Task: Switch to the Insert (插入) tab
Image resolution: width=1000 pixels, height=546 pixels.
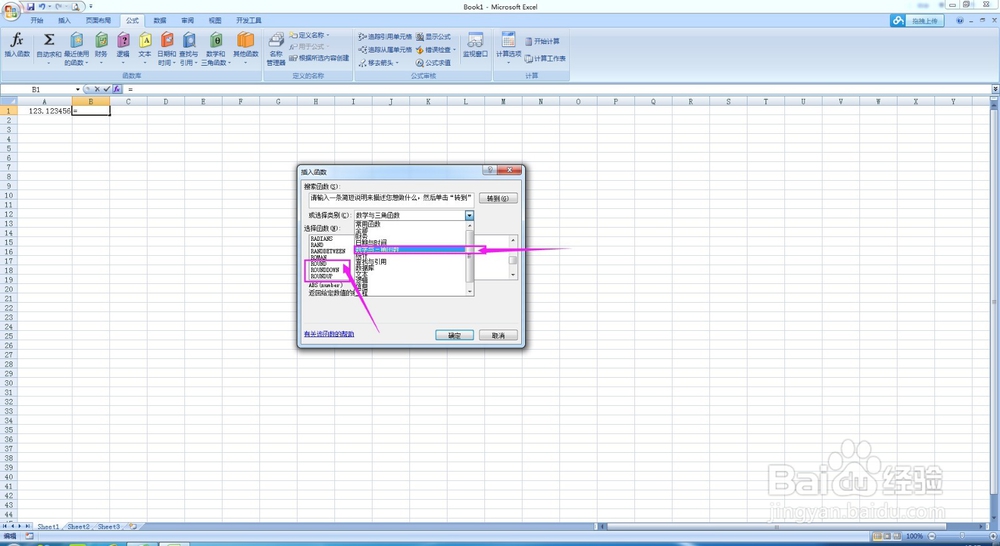Action: coord(64,20)
